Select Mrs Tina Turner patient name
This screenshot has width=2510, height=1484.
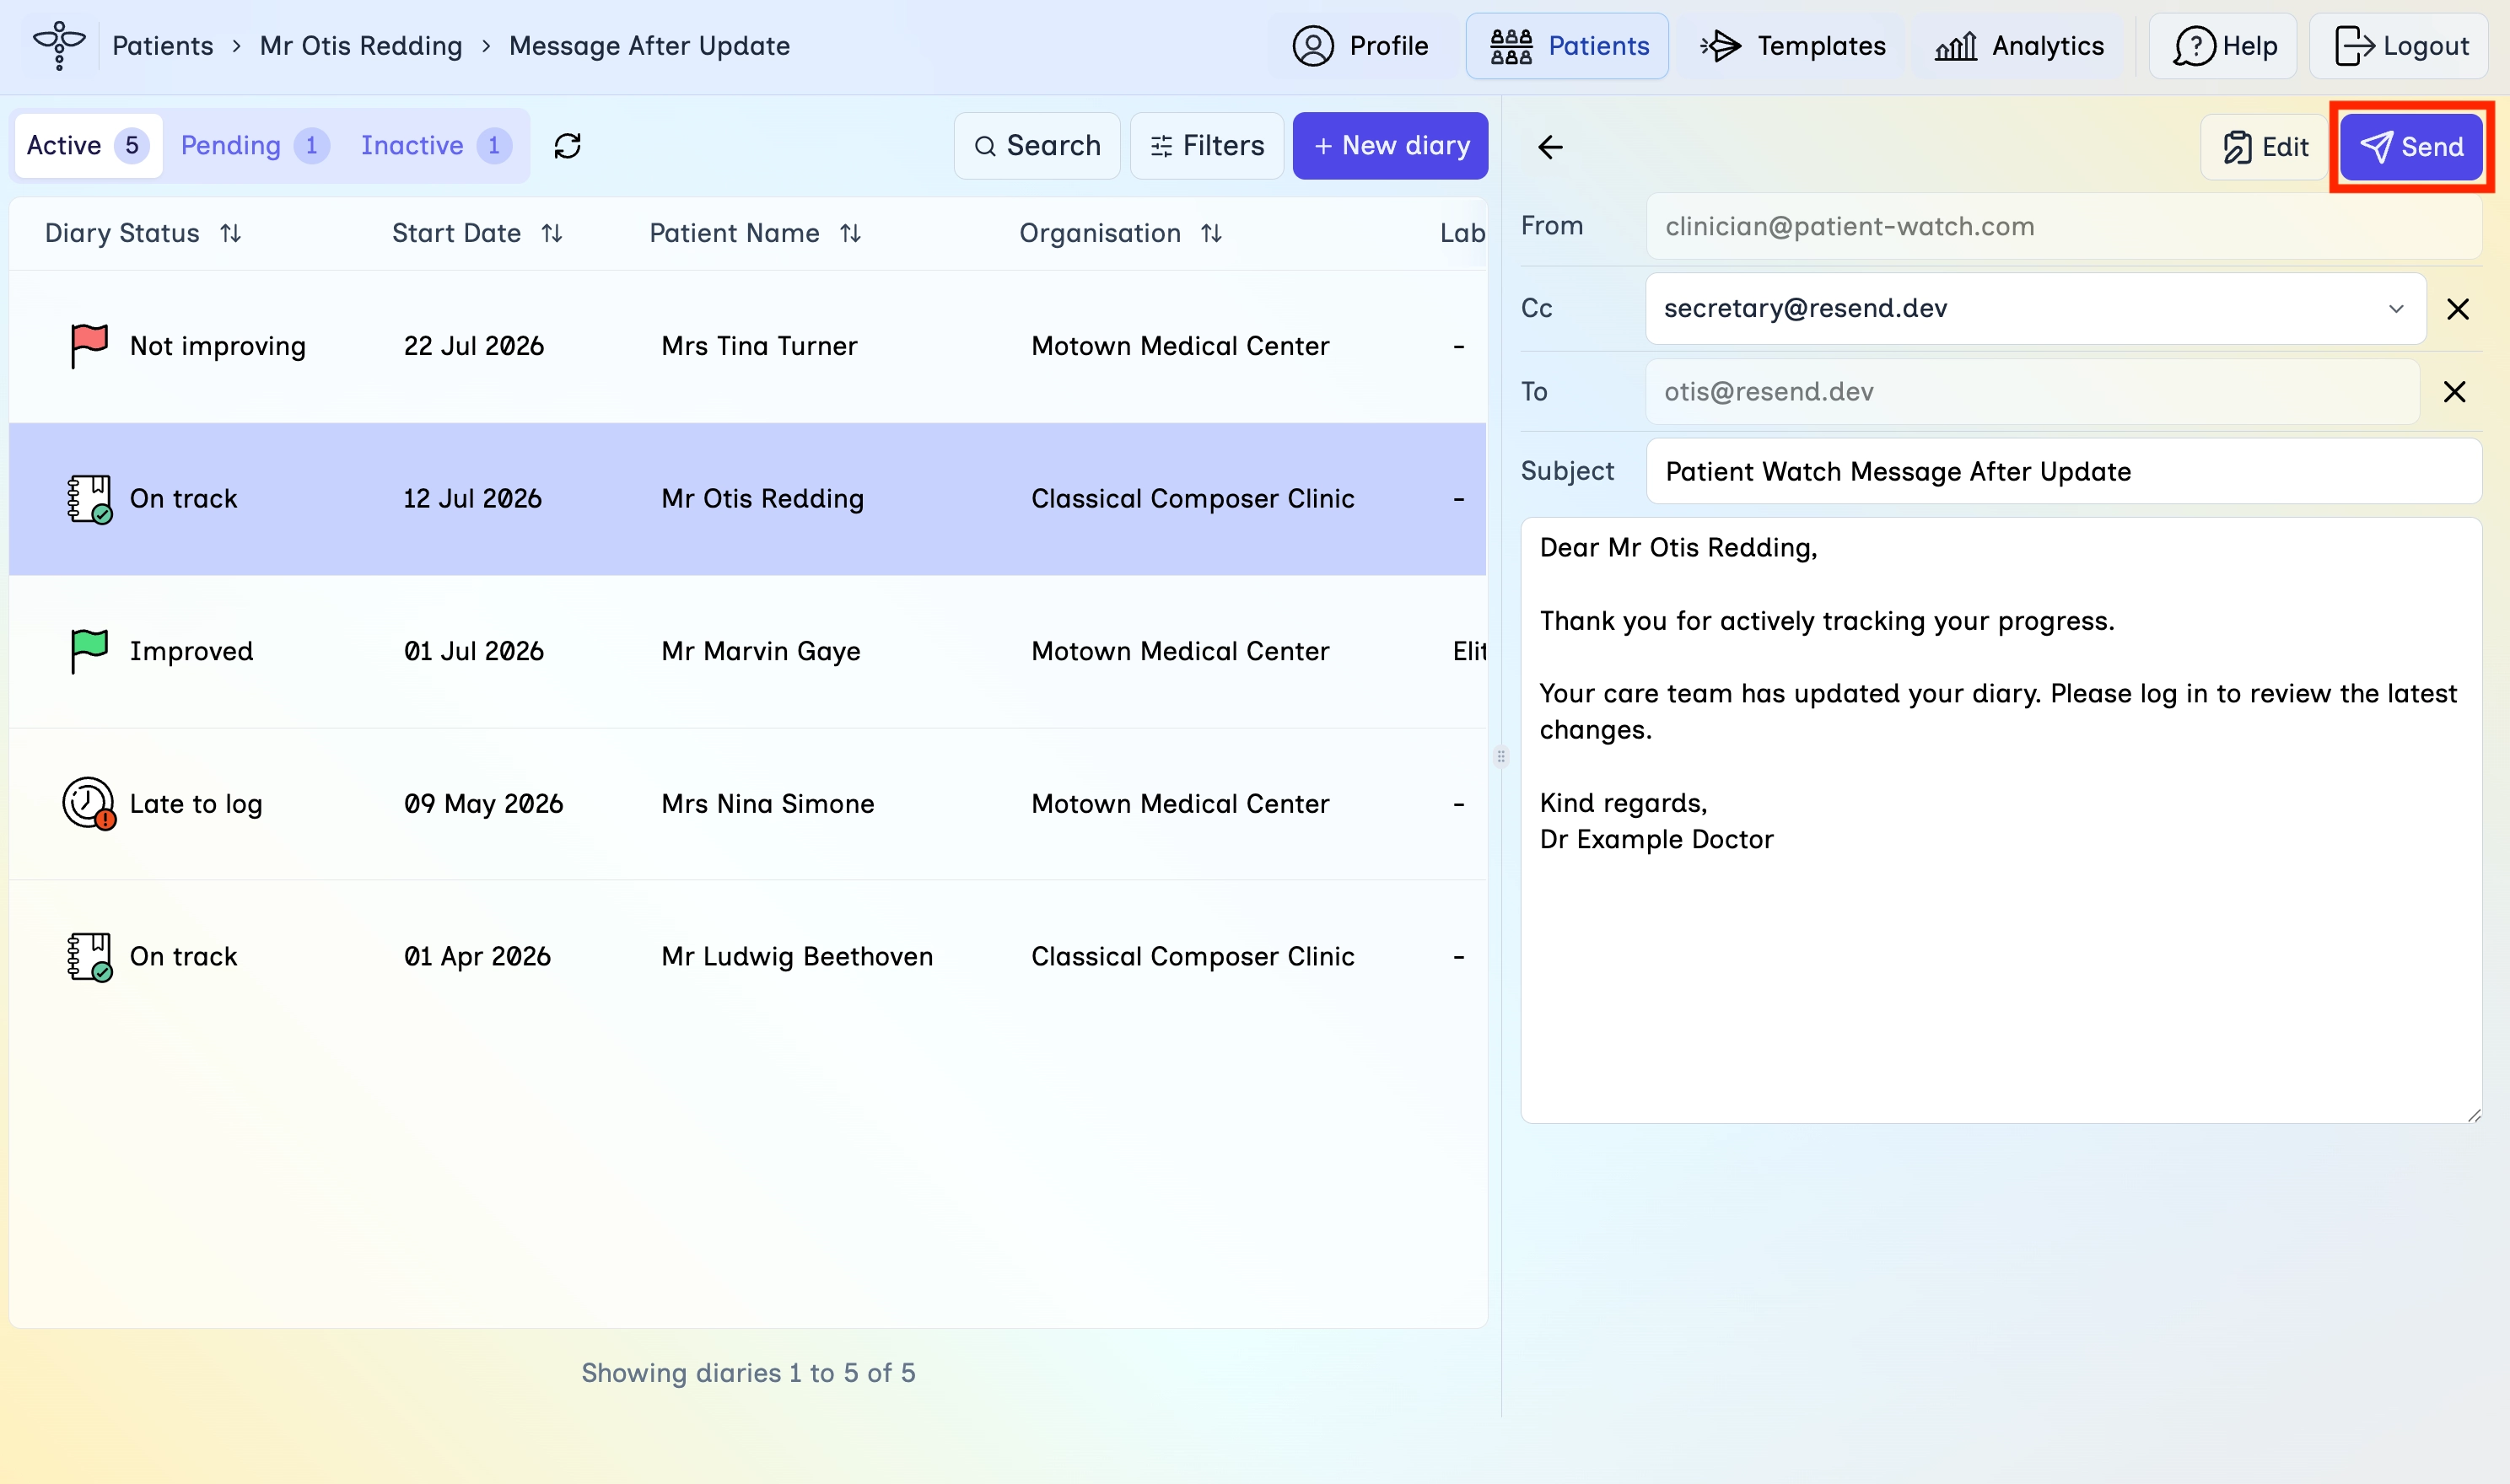[x=759, y=346]
